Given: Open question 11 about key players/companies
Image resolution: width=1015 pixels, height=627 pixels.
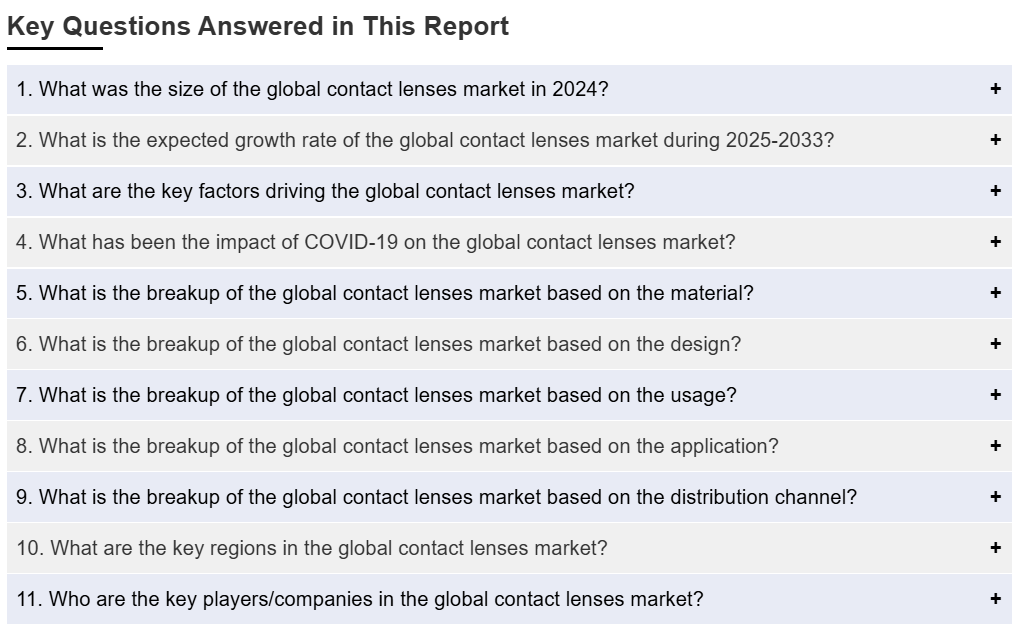Looking at the screenshot, I should (359, 599).
